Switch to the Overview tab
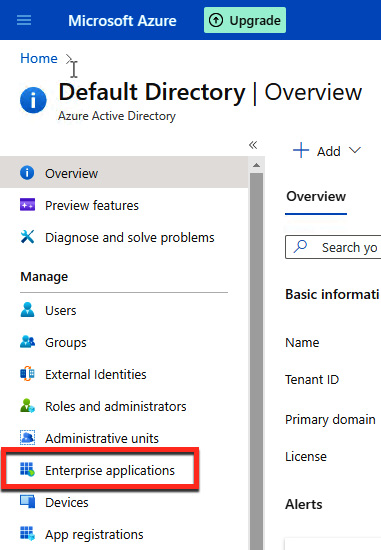 coord(316,197)
